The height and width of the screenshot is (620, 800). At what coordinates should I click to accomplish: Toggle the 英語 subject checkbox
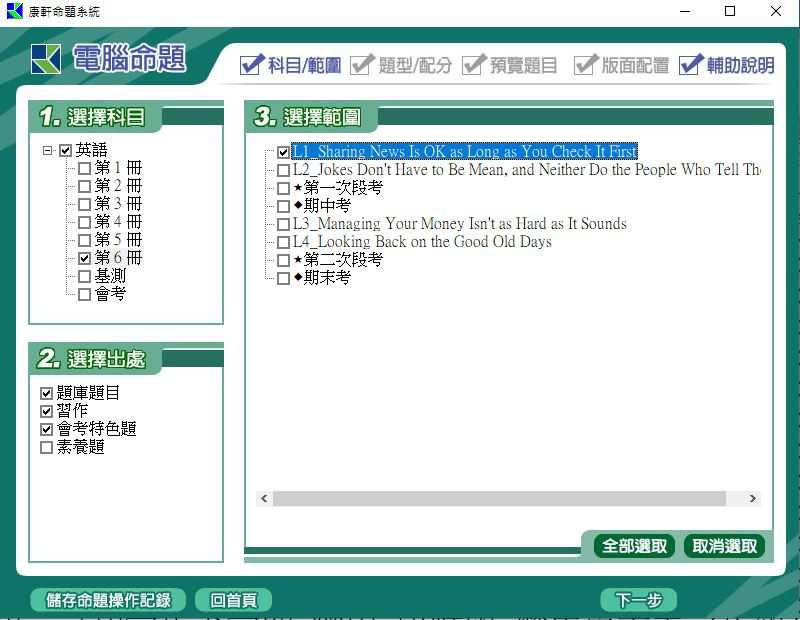65,151
